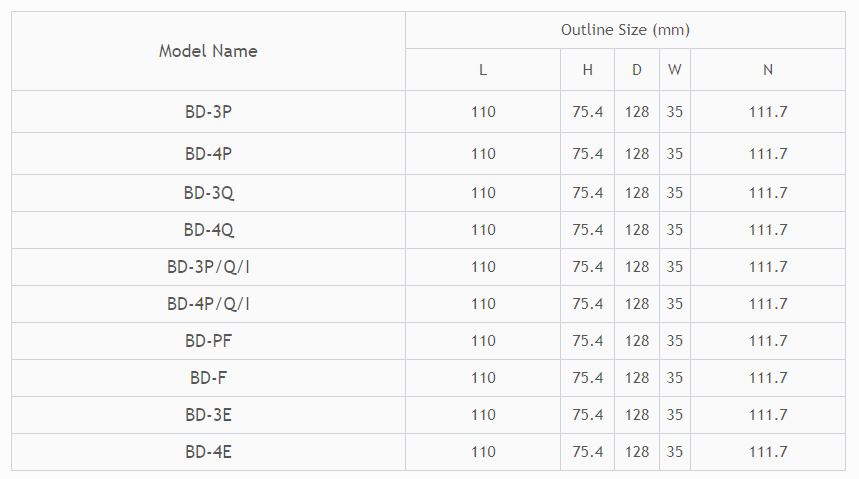
Task: Click the BD-3Q model name cell
Action: 208,193
